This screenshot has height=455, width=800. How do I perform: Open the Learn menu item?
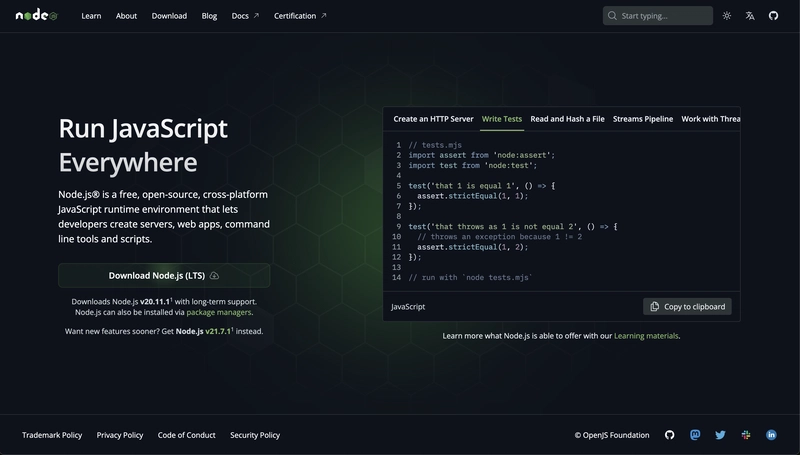click(x=91, y=16)
